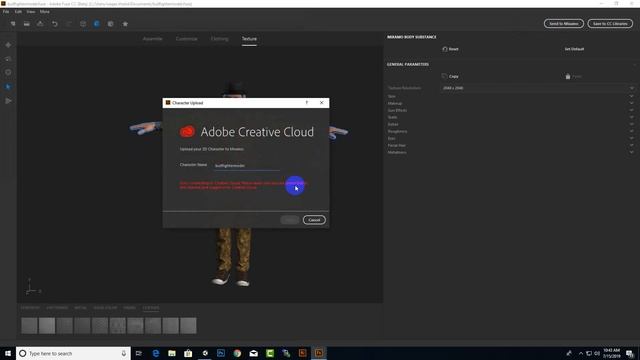Click the help question mark in Character Upload dialog

[307, 103]
